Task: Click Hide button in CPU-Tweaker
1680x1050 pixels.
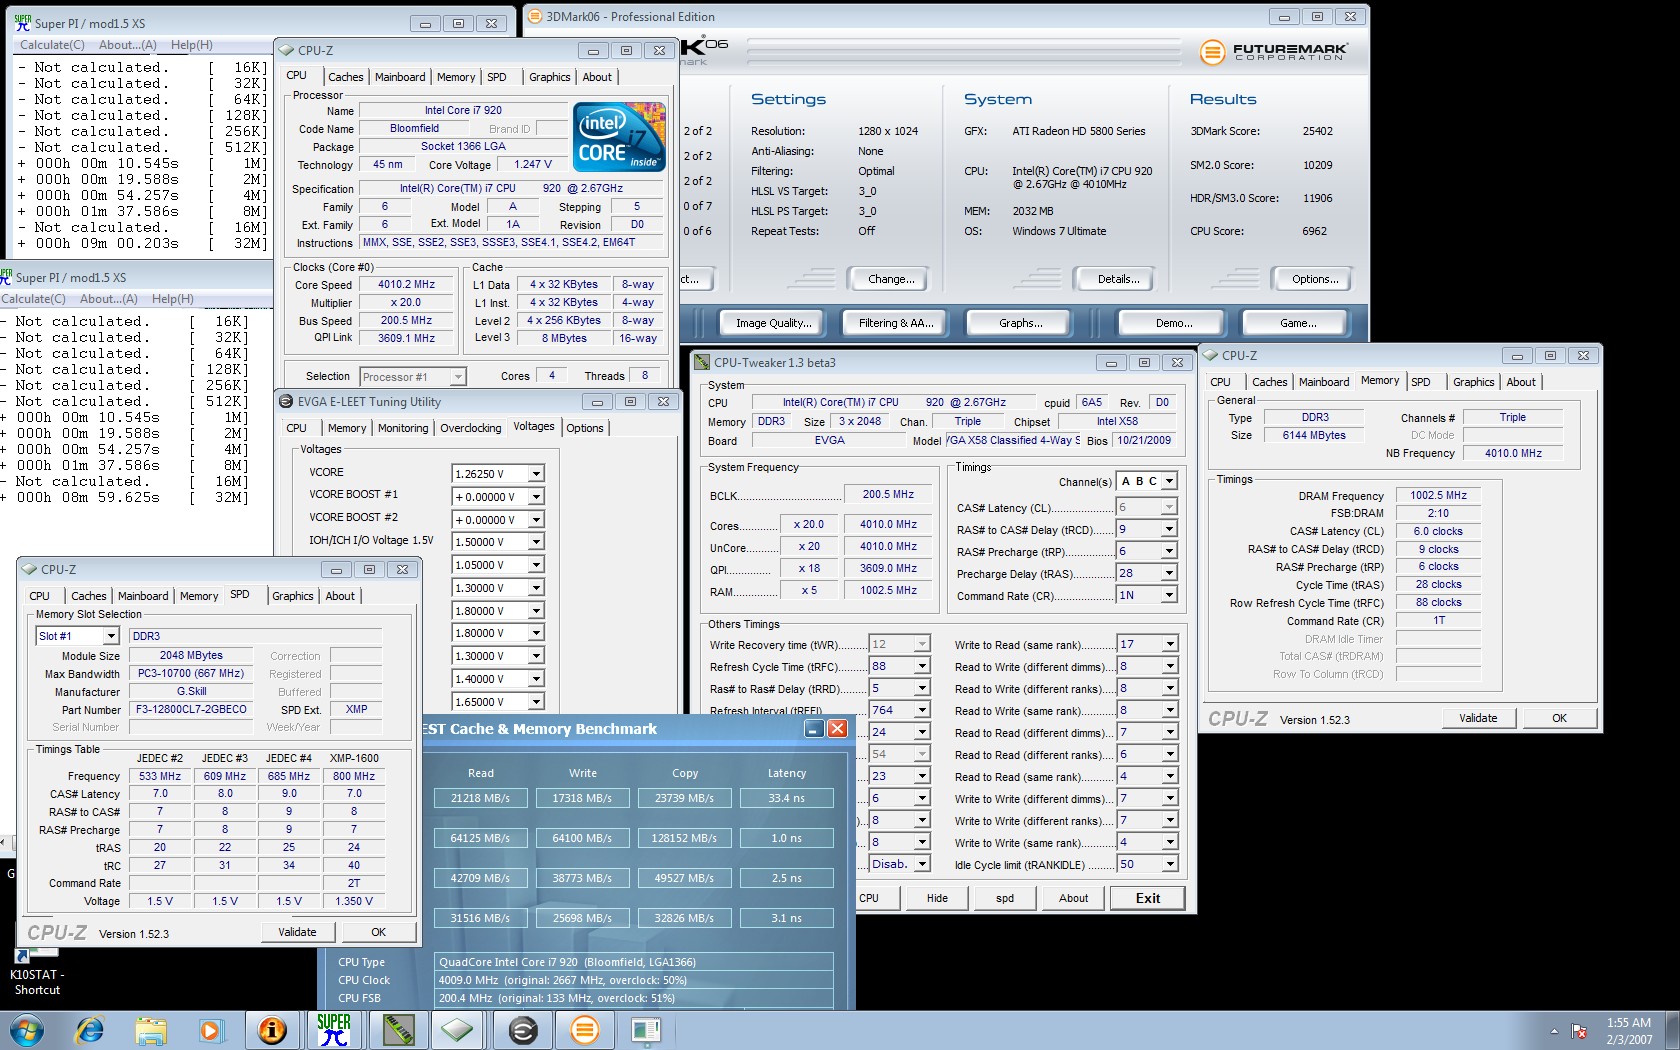Action: [x=937, y=898]
